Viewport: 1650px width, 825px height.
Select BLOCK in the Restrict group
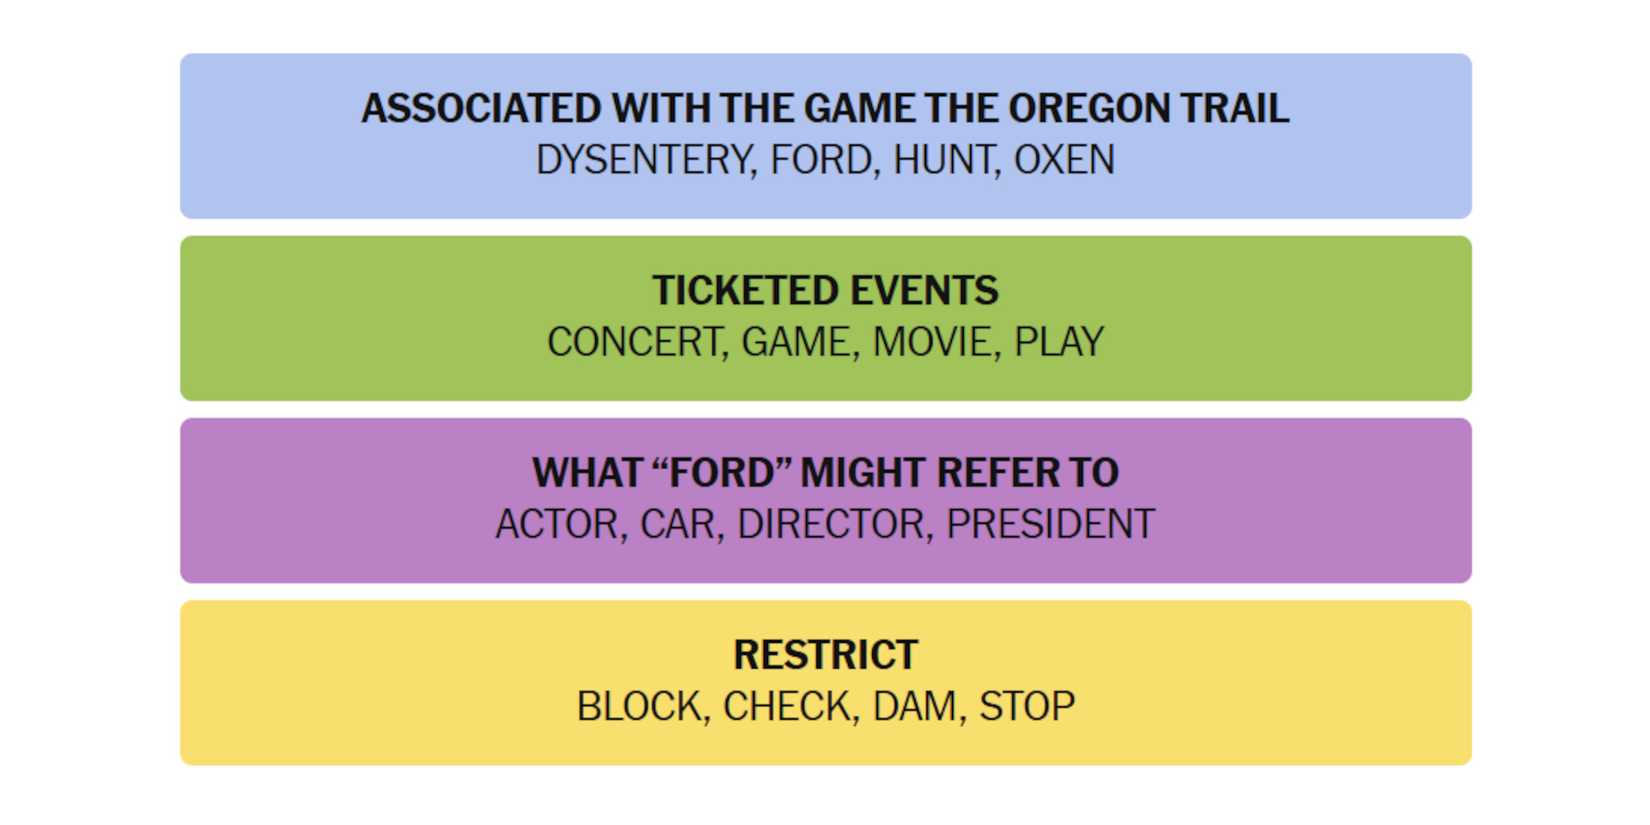[640, 704]
